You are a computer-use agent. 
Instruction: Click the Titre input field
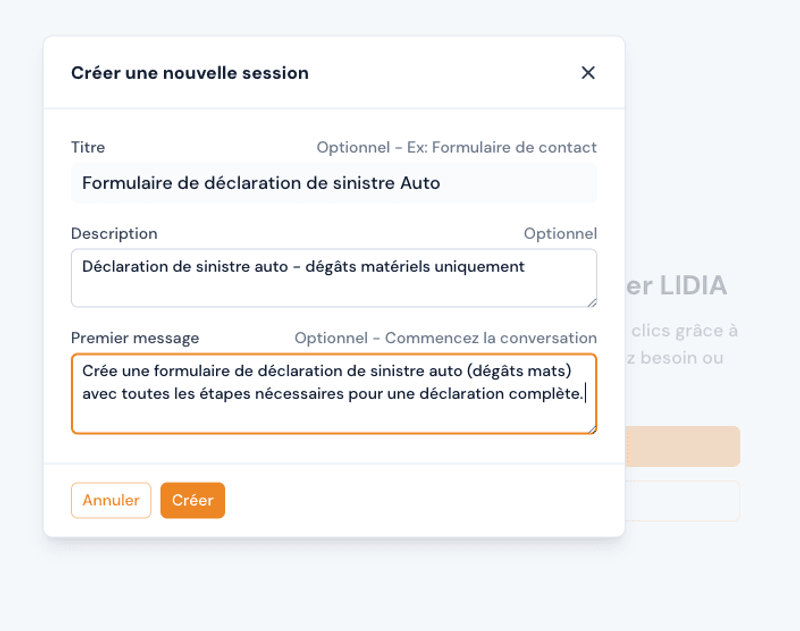coord(334,183)
